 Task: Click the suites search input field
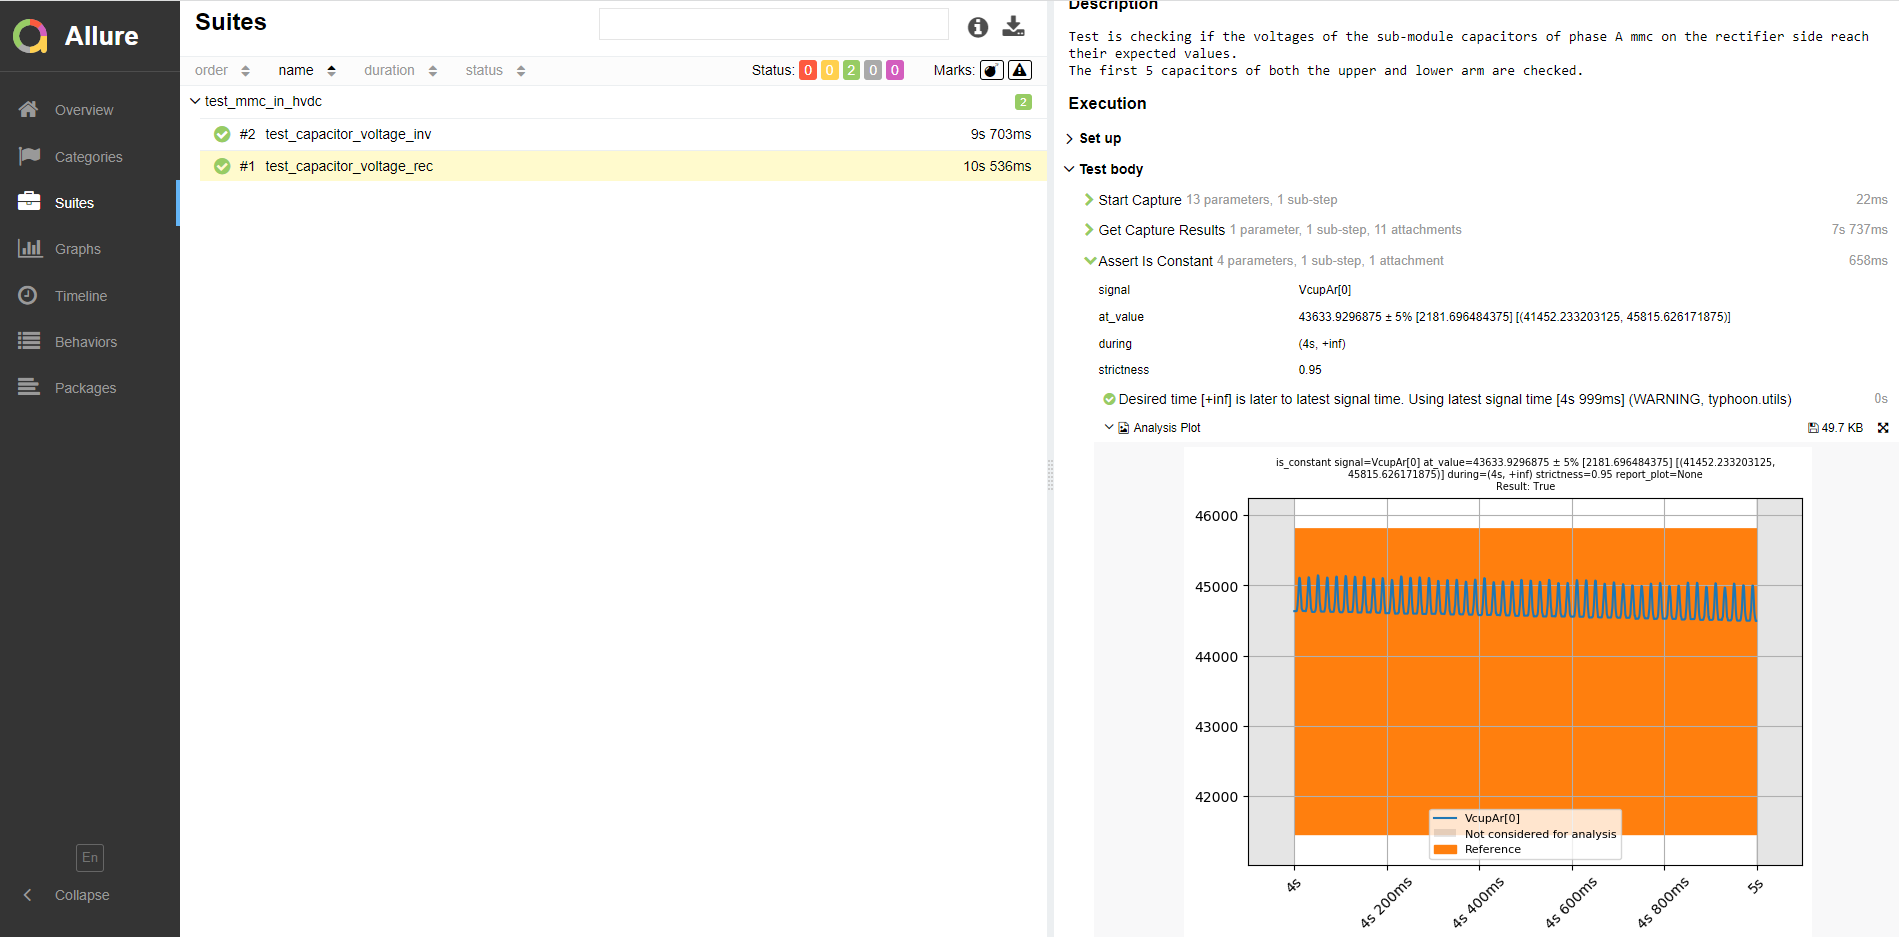(x=773, y=24)
